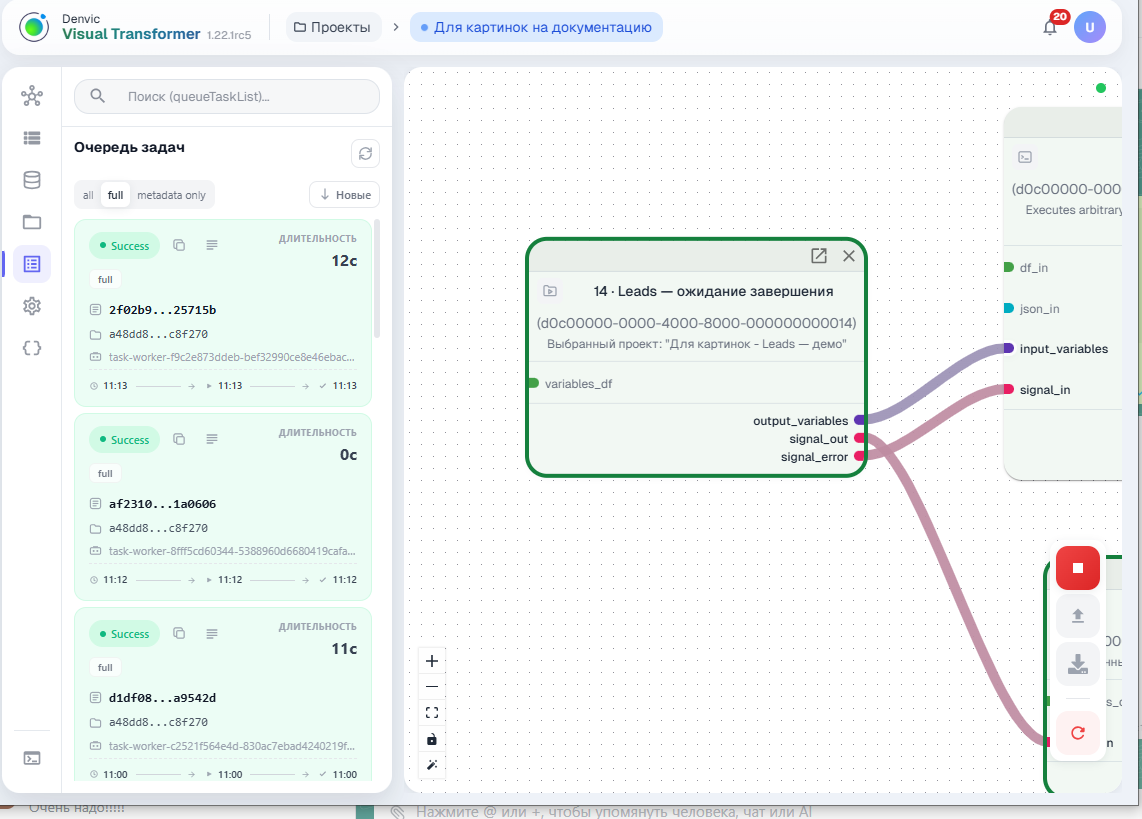1142x819 pixels.
Task: Click the Denvic Visual Transformer logo
Action: coord(34,28)
